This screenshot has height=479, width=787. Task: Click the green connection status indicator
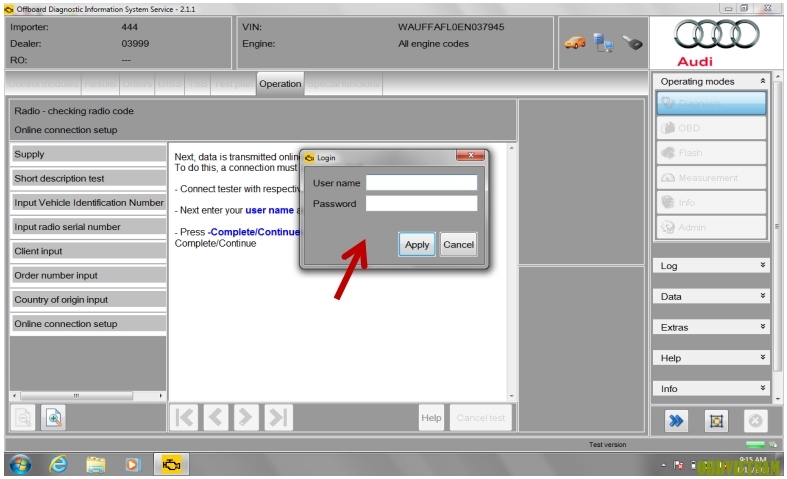coord(754,444)
